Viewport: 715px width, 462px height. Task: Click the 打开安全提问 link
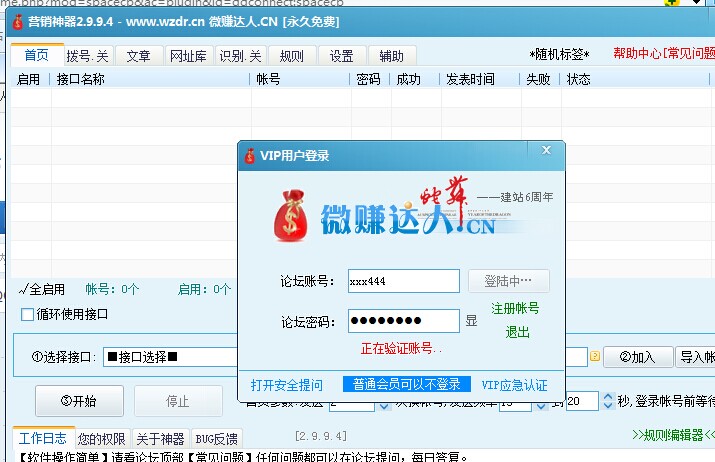pyautogui.click(x=286, y=385)
